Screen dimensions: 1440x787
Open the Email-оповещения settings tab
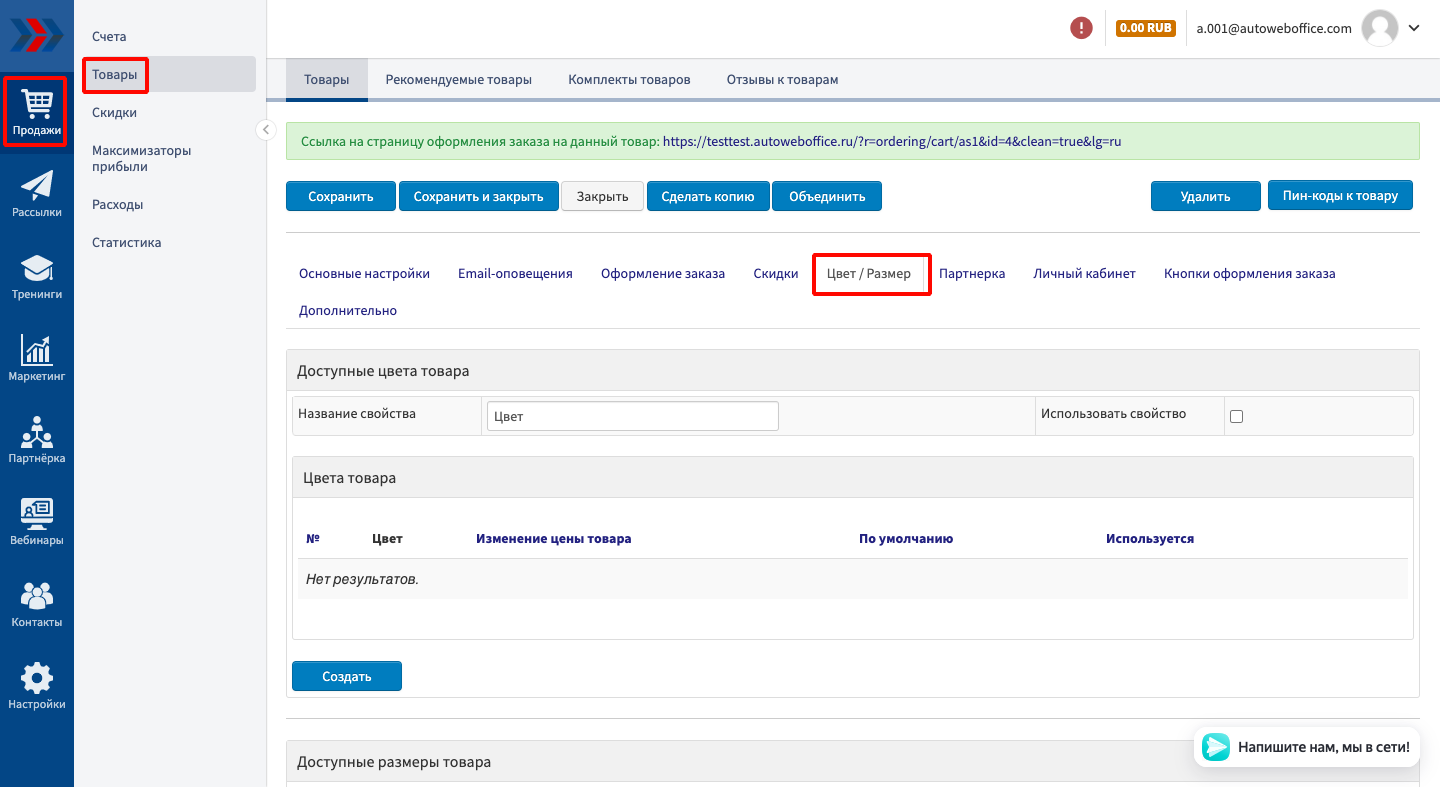515,273
